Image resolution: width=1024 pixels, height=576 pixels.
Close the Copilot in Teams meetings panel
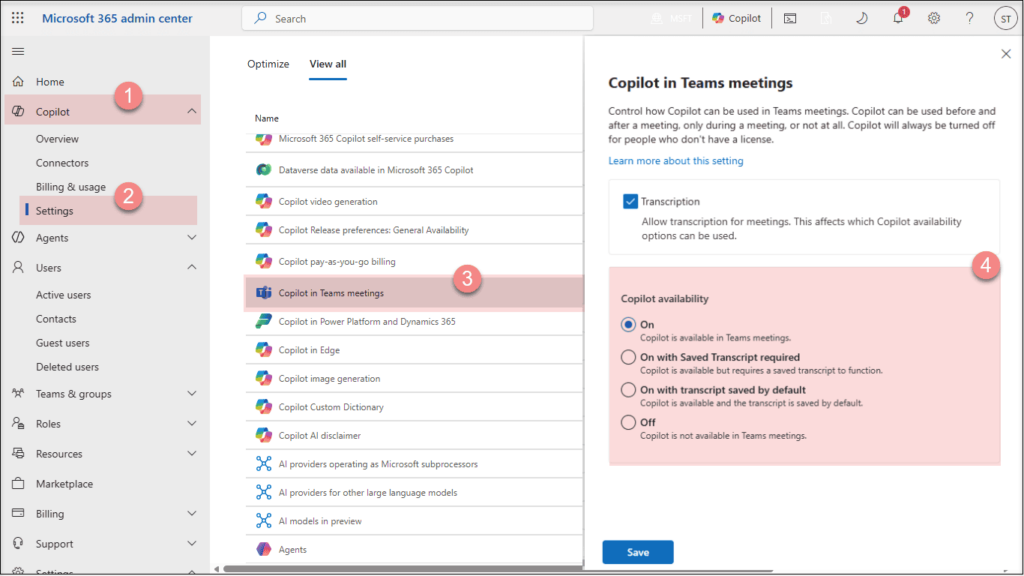coord(1006,54)
